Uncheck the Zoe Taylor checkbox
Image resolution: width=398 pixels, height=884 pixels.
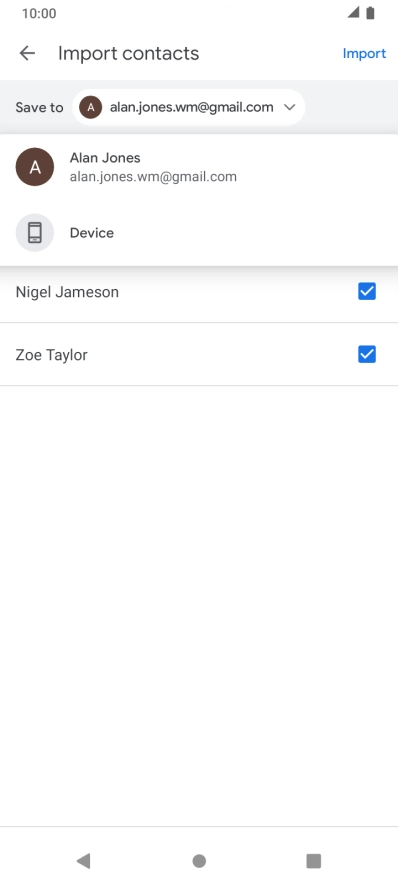(x=367, y=355)
